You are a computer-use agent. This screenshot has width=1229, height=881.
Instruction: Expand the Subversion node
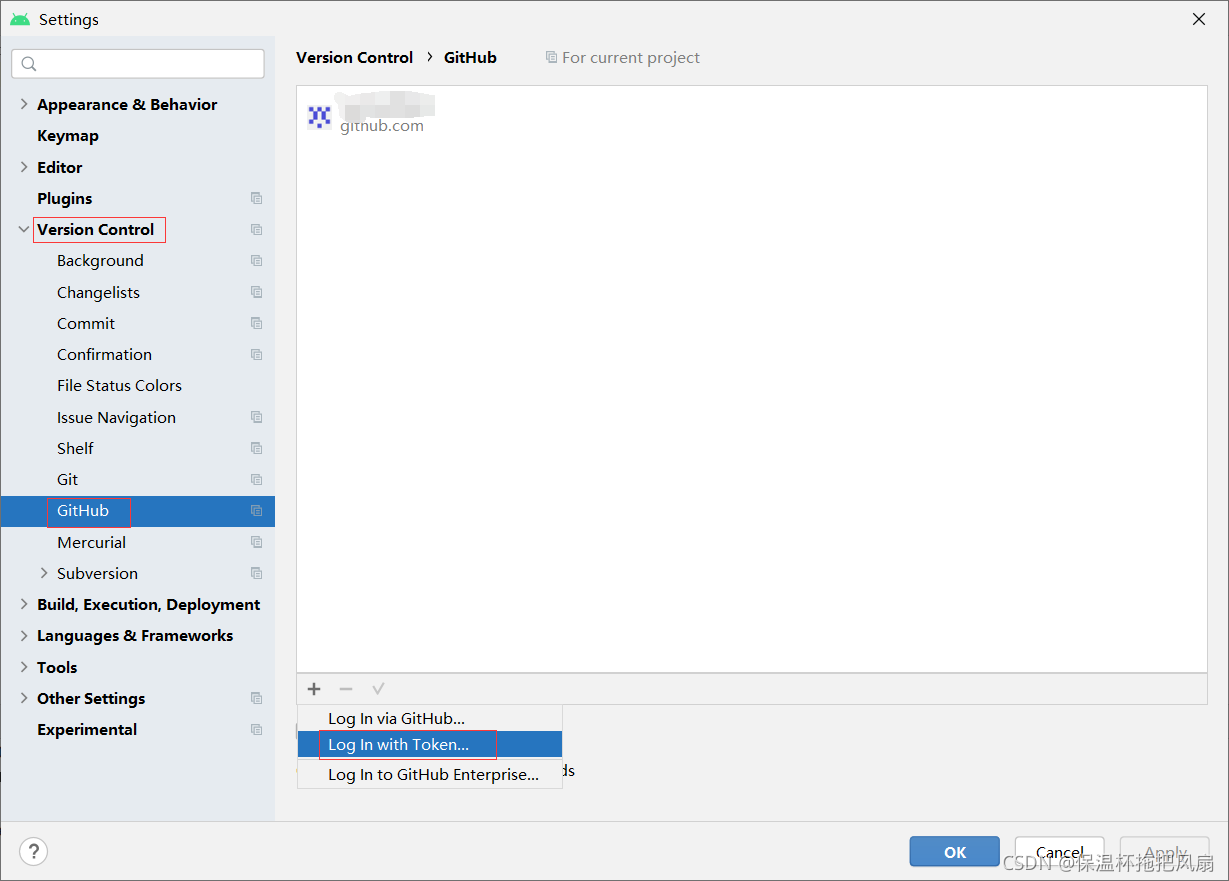pos(44,573)
